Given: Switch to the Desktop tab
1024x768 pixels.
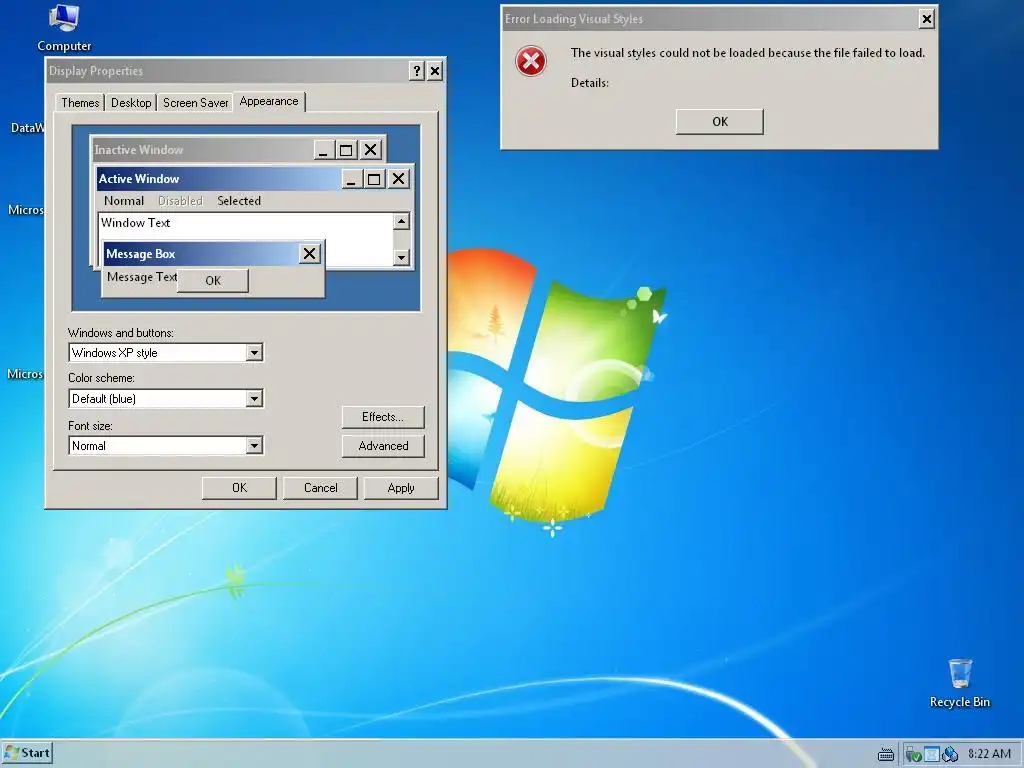Looking at the screenshot, I should point(131,103).
